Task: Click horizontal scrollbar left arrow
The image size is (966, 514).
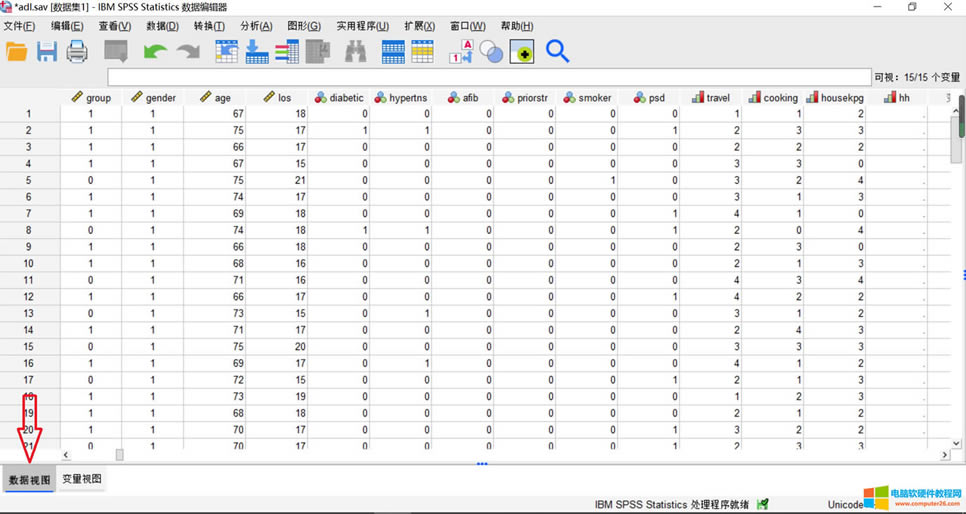Action: (66, 455)
